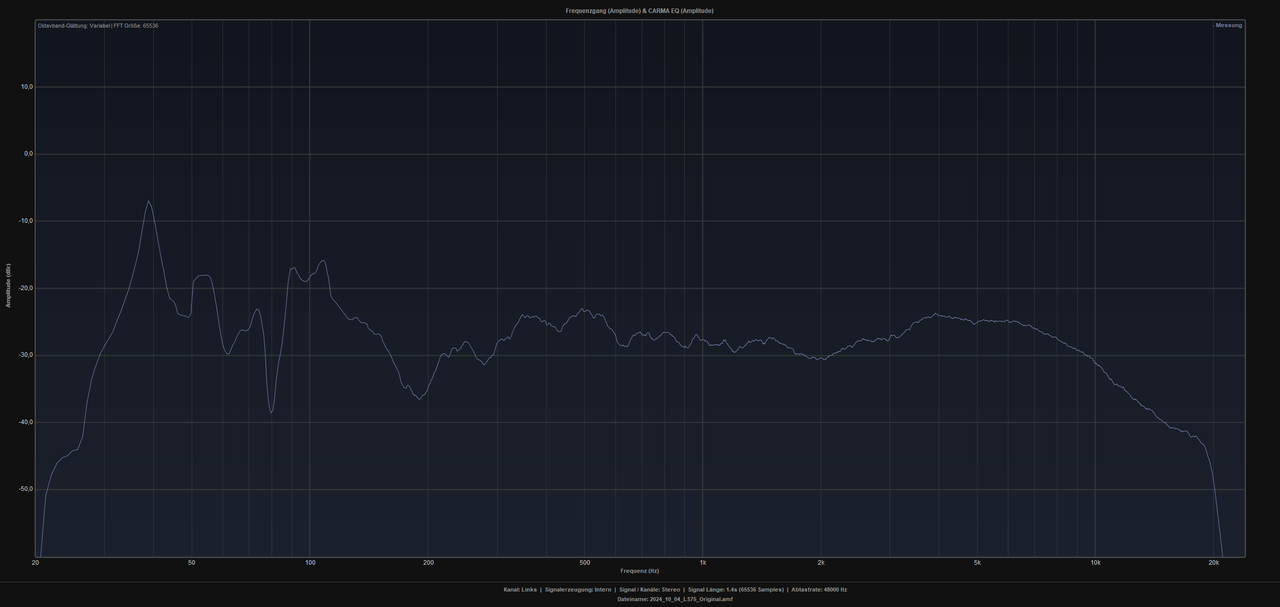Click the 10k x-axis tick label

(1096, 563)
